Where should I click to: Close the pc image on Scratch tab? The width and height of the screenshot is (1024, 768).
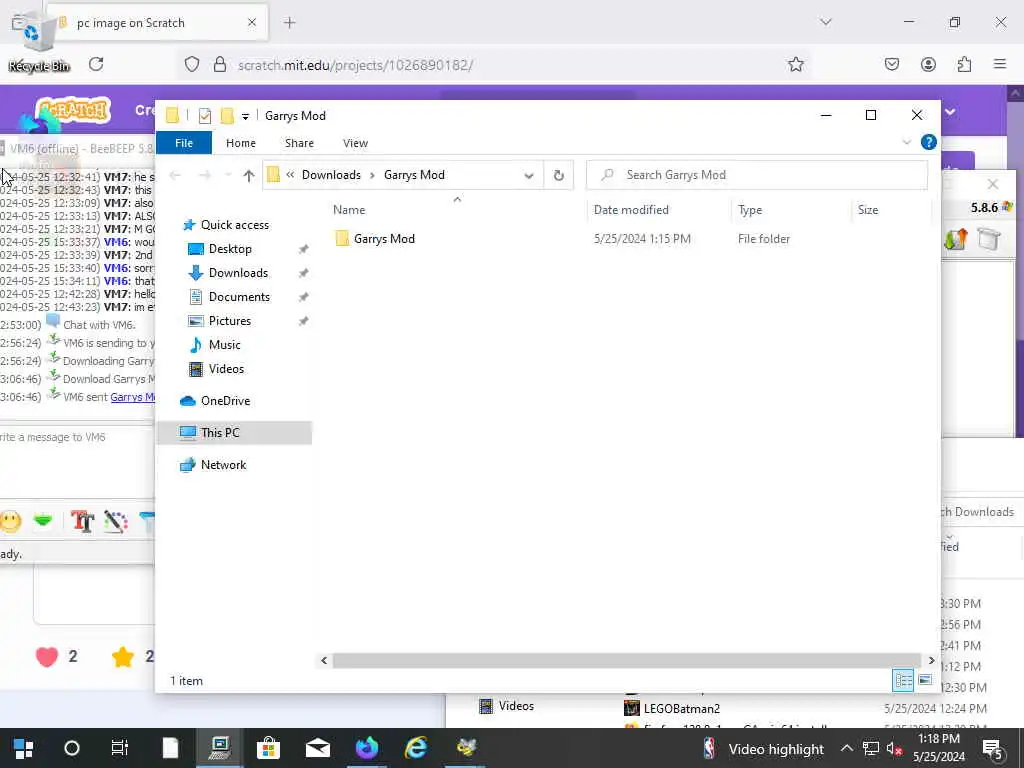(x=251, y=23)
